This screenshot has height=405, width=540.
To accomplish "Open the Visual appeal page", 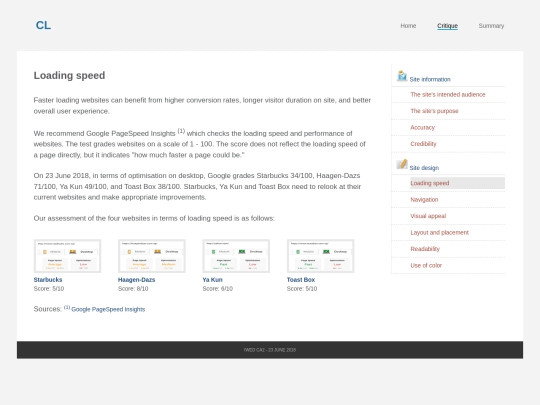I will click(x=428, y=216).
